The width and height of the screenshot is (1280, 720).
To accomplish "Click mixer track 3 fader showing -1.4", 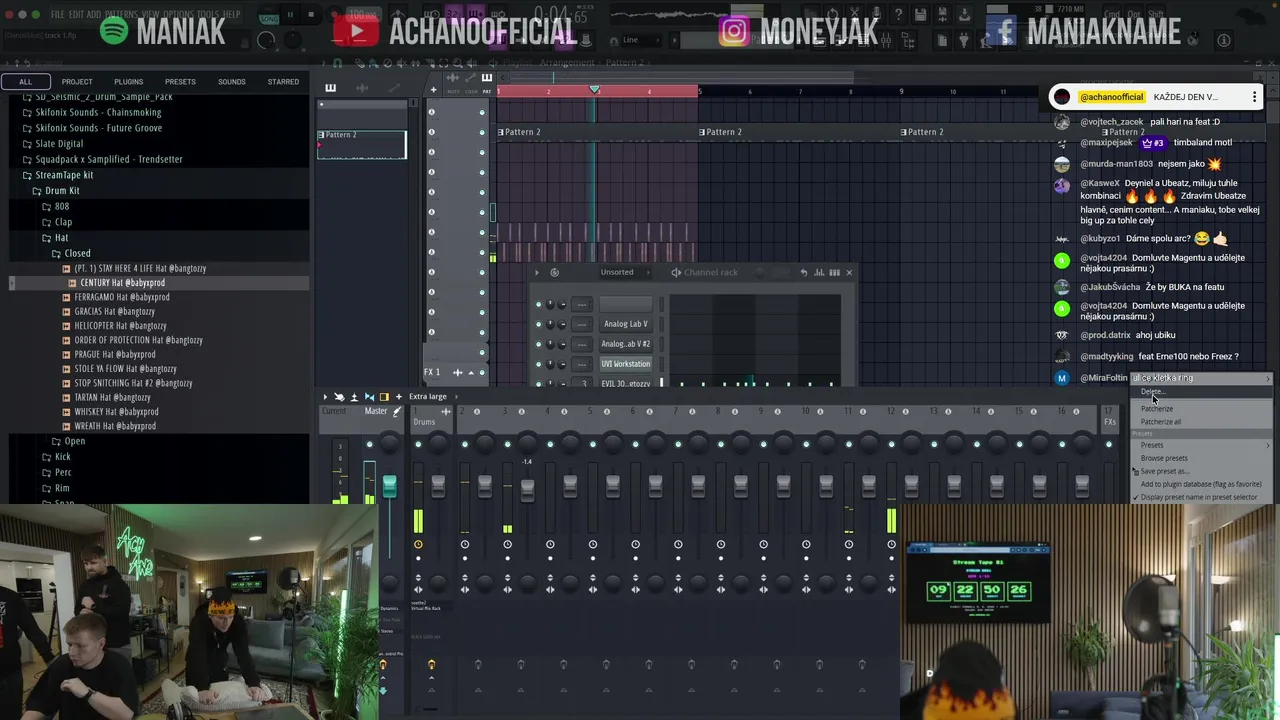I will pos(527,489).
